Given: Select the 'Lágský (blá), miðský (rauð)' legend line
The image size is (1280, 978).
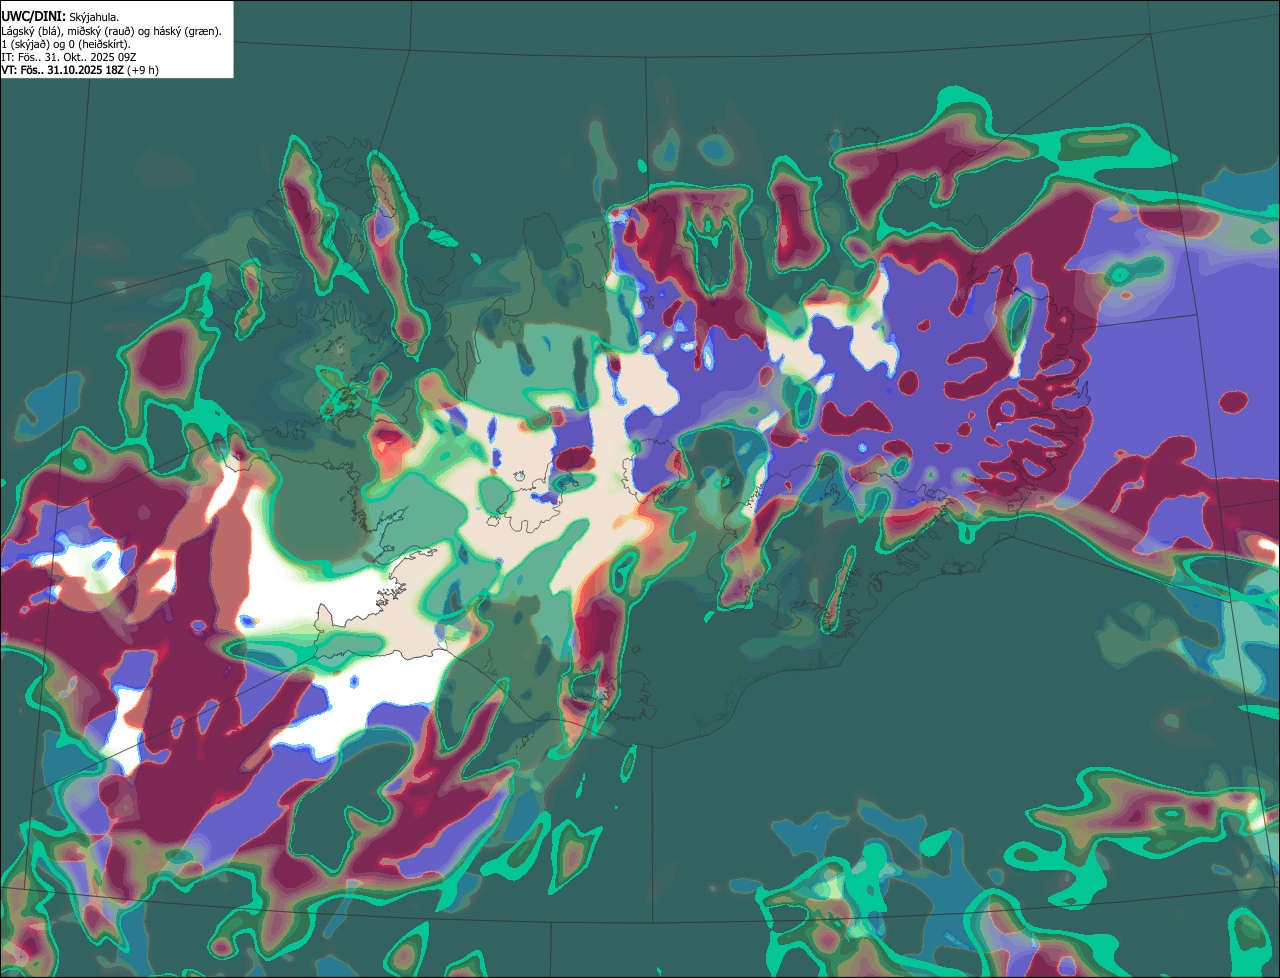Looking at the screenshot, I should click(x=112, y=31).
